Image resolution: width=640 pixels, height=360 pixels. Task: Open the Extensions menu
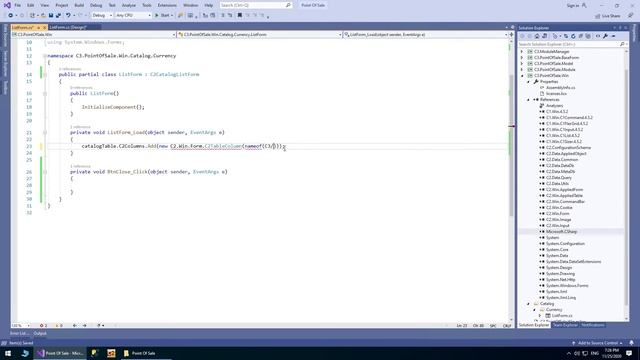pyautogui.click(x=167, y=5)
